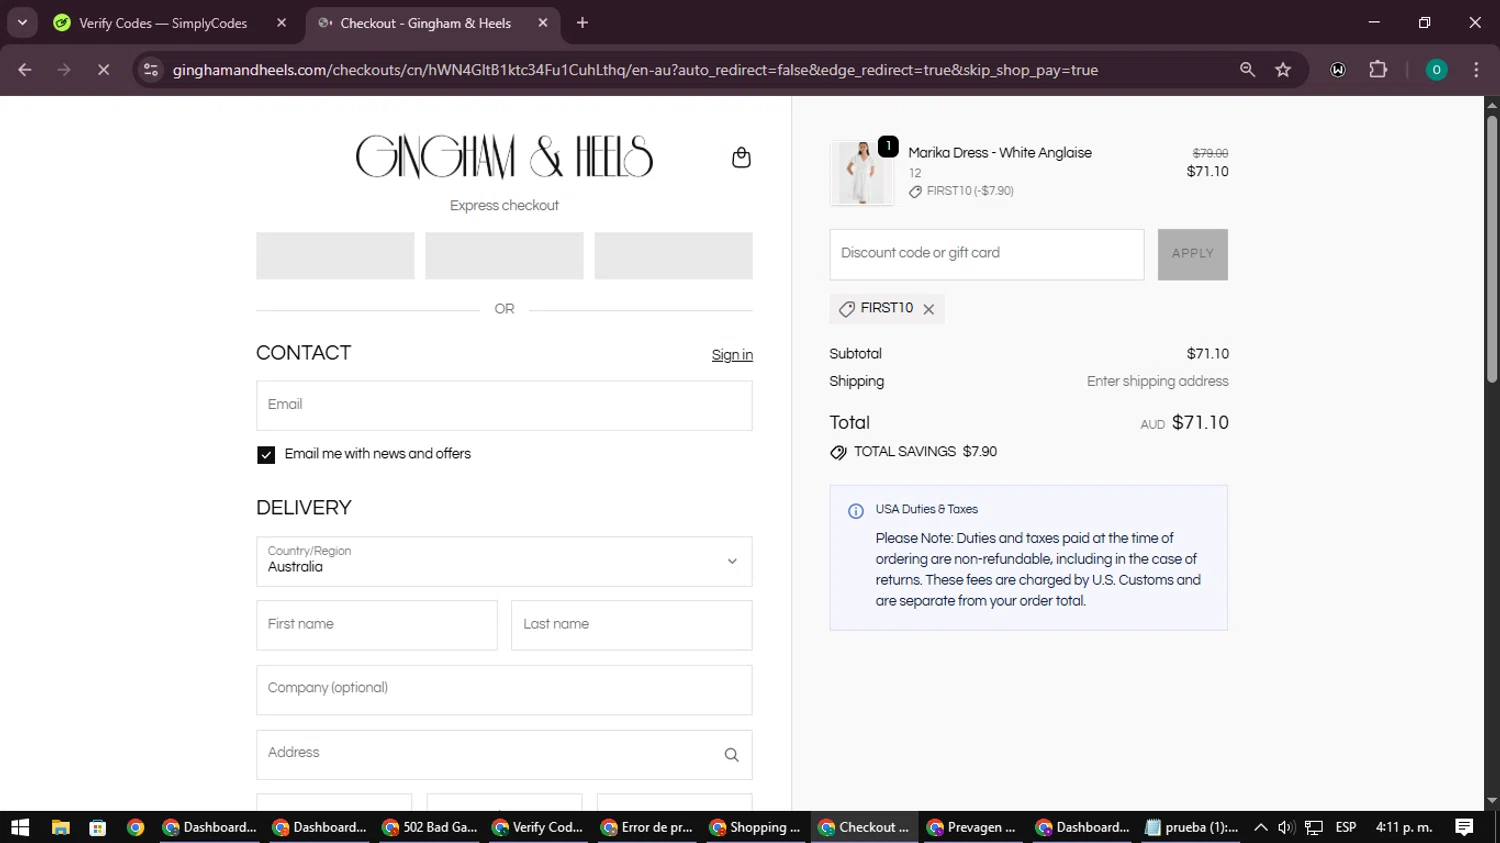This screenshot has width=1500, height=843.
Task: Click the TOTAL SAVINGS $7.90 text
Action: [x=925, y=452]
